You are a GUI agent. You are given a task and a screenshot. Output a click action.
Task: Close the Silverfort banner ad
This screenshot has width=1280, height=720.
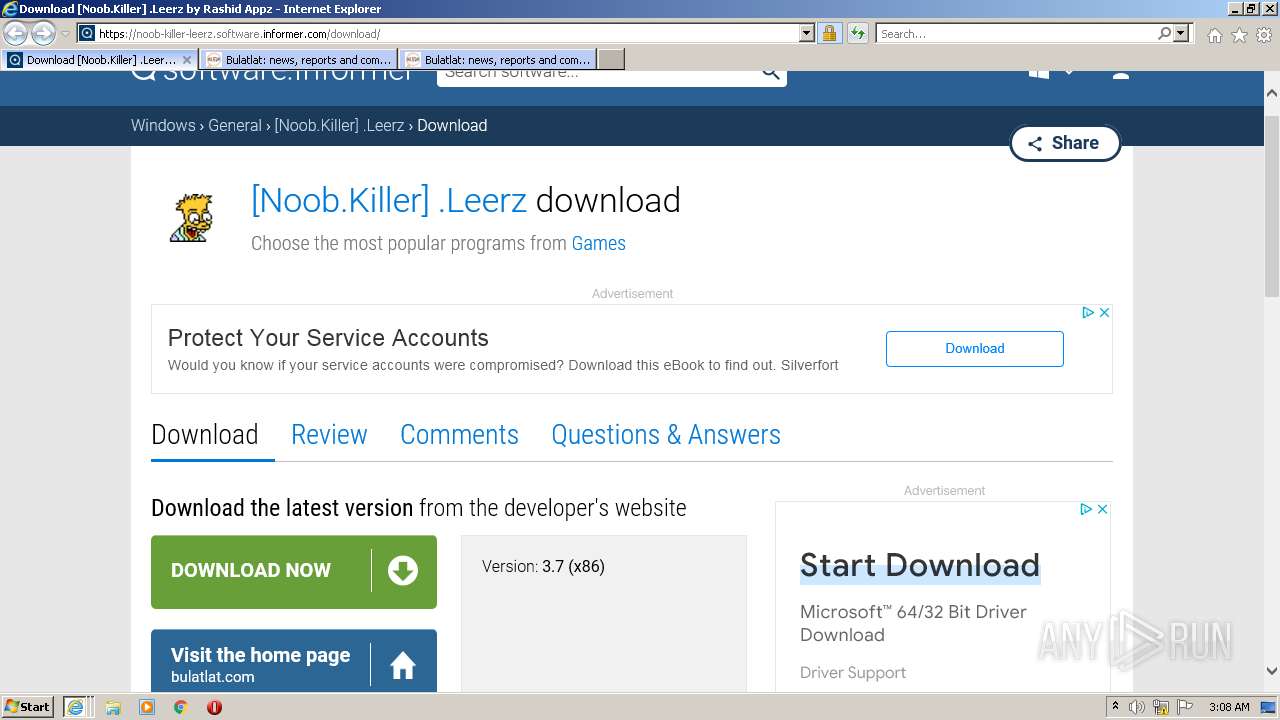(1104, 313)
